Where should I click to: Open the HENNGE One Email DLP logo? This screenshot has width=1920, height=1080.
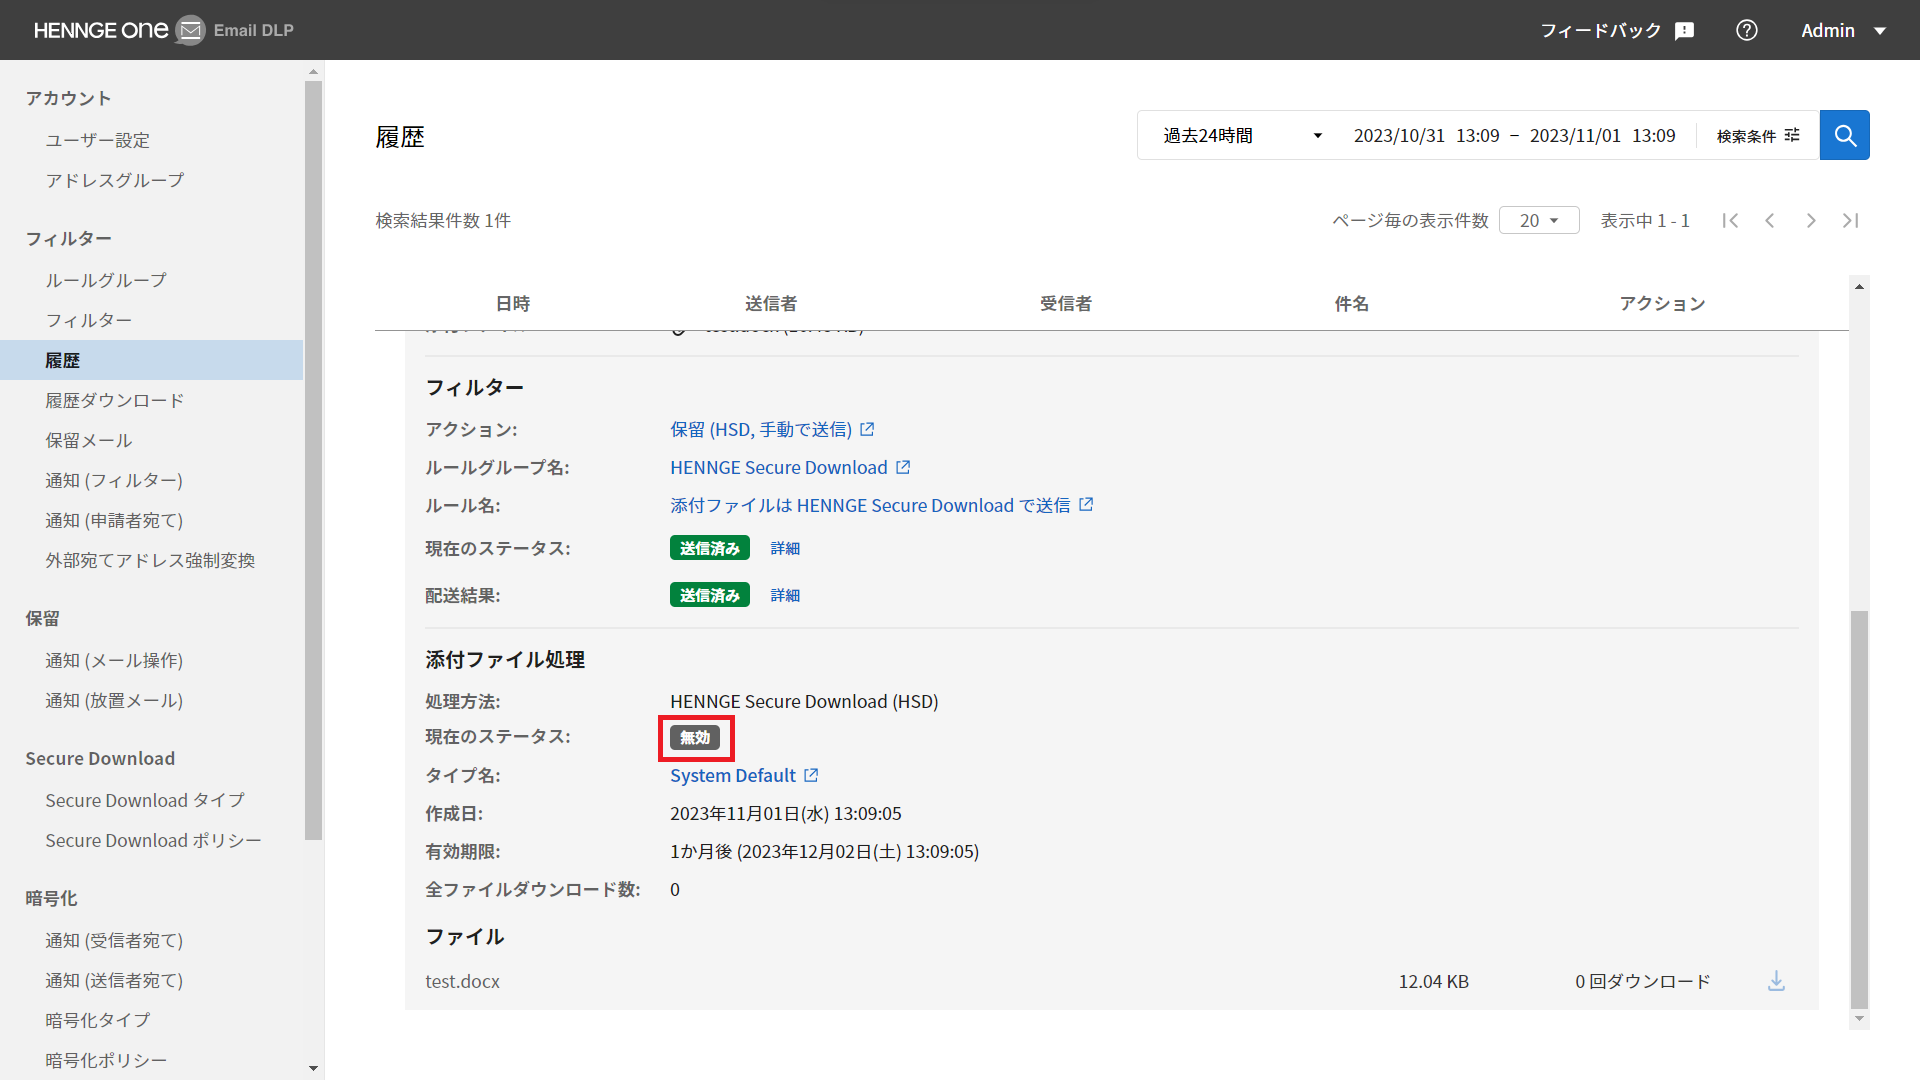coord(163,30)
